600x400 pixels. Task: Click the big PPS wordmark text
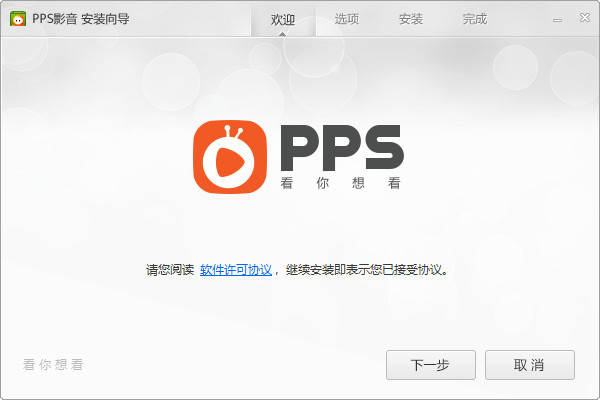342,147
